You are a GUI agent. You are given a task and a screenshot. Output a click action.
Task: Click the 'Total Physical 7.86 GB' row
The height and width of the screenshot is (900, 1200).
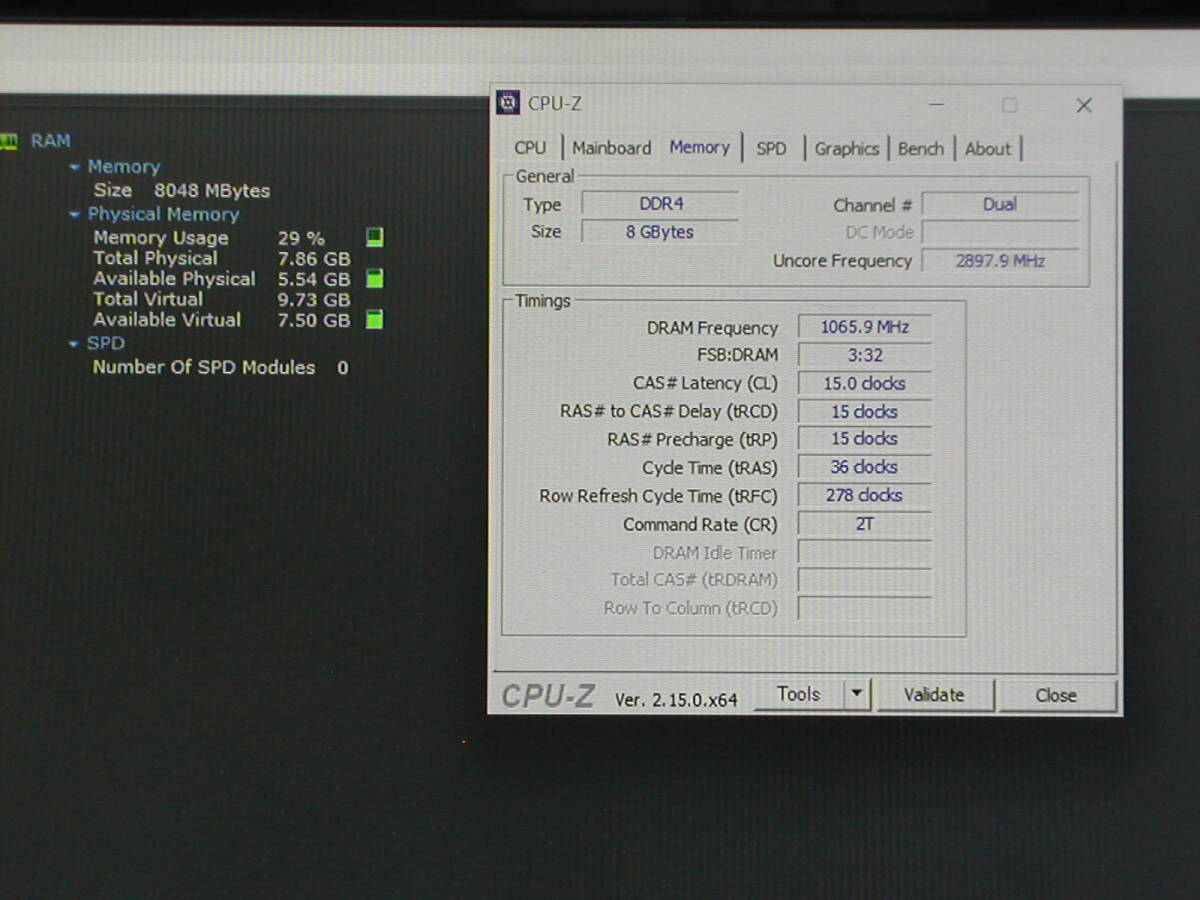click(x=222, y=258)
